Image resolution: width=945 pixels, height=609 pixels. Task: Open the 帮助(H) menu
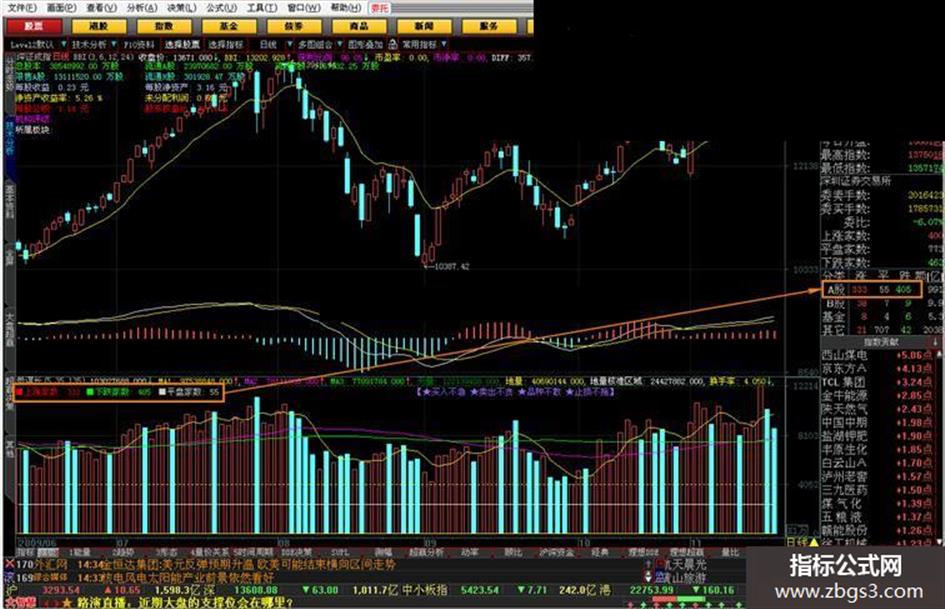pyautogui.click(x=345, y=8)
